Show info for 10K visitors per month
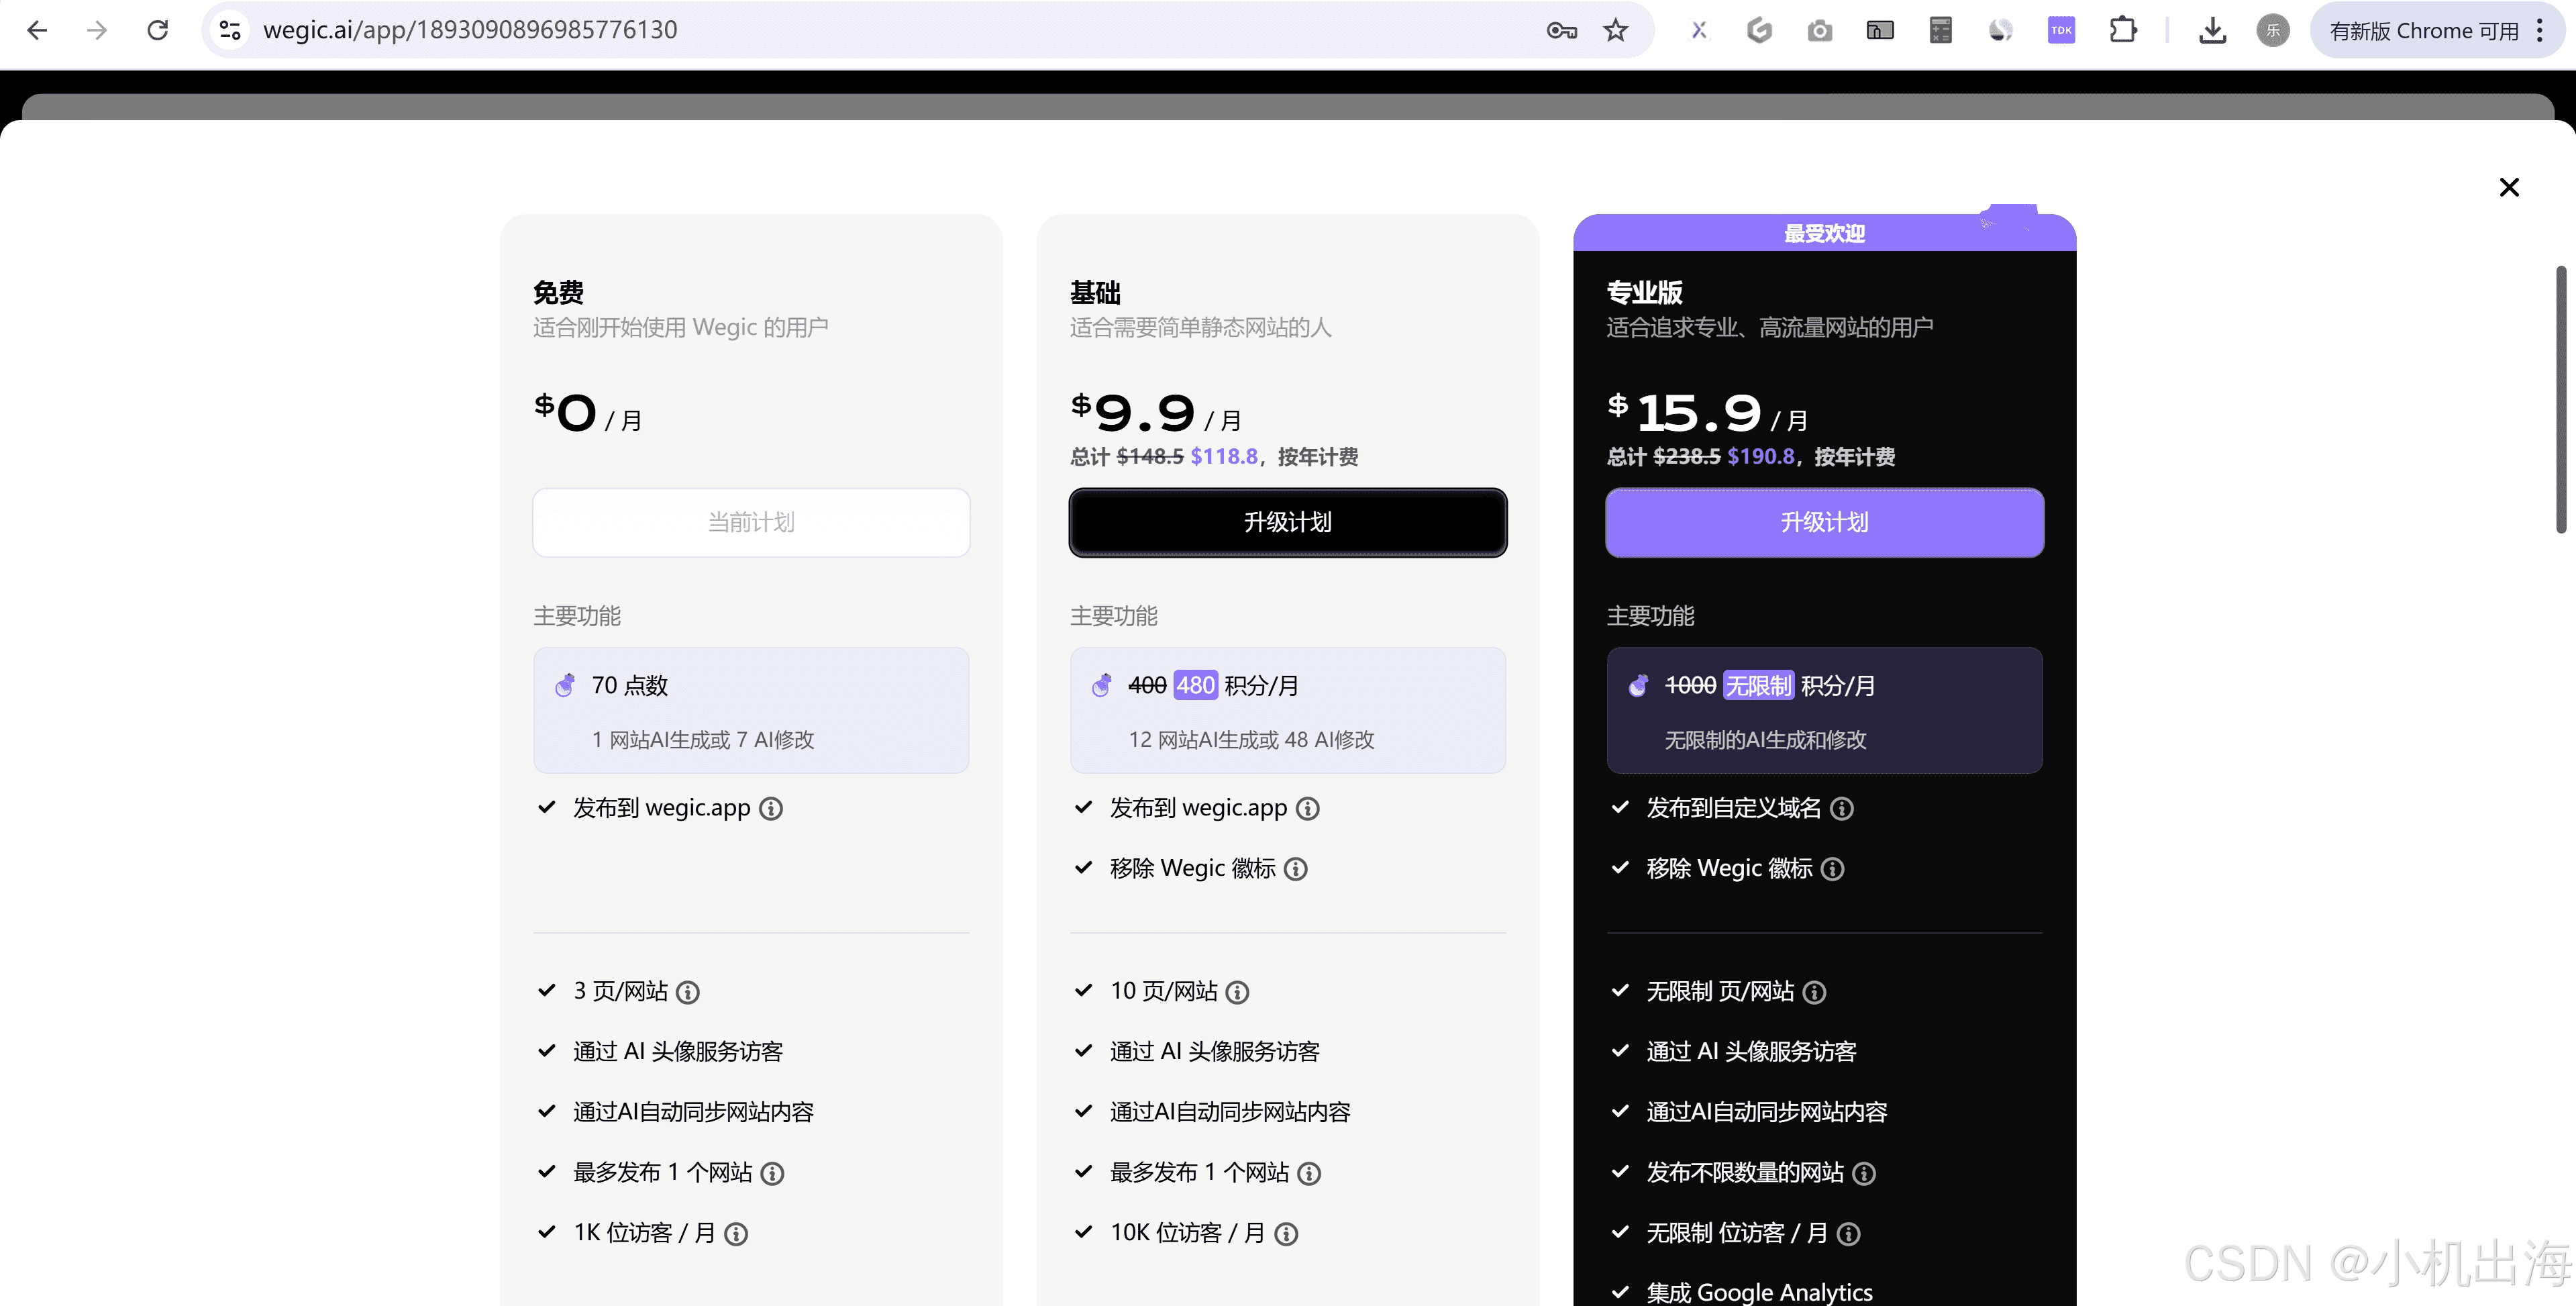Screen dimensions: 2576x1306 click(1287, 1234)
